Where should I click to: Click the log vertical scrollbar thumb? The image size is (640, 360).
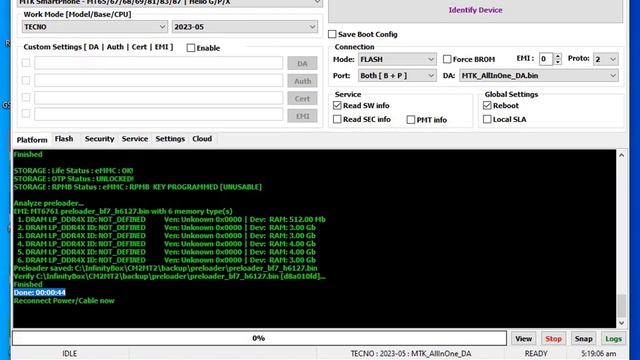621,305
